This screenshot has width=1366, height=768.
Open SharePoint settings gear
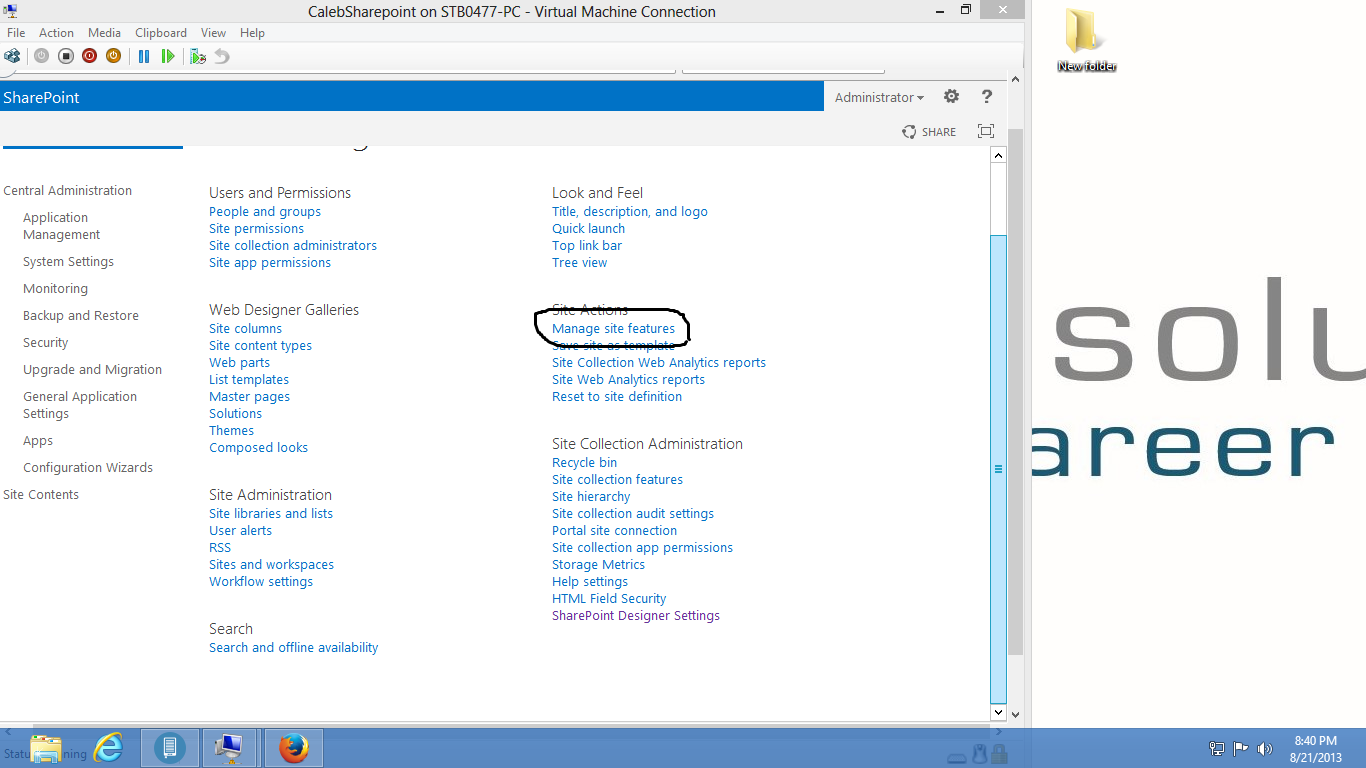click(x=951, y=97)
